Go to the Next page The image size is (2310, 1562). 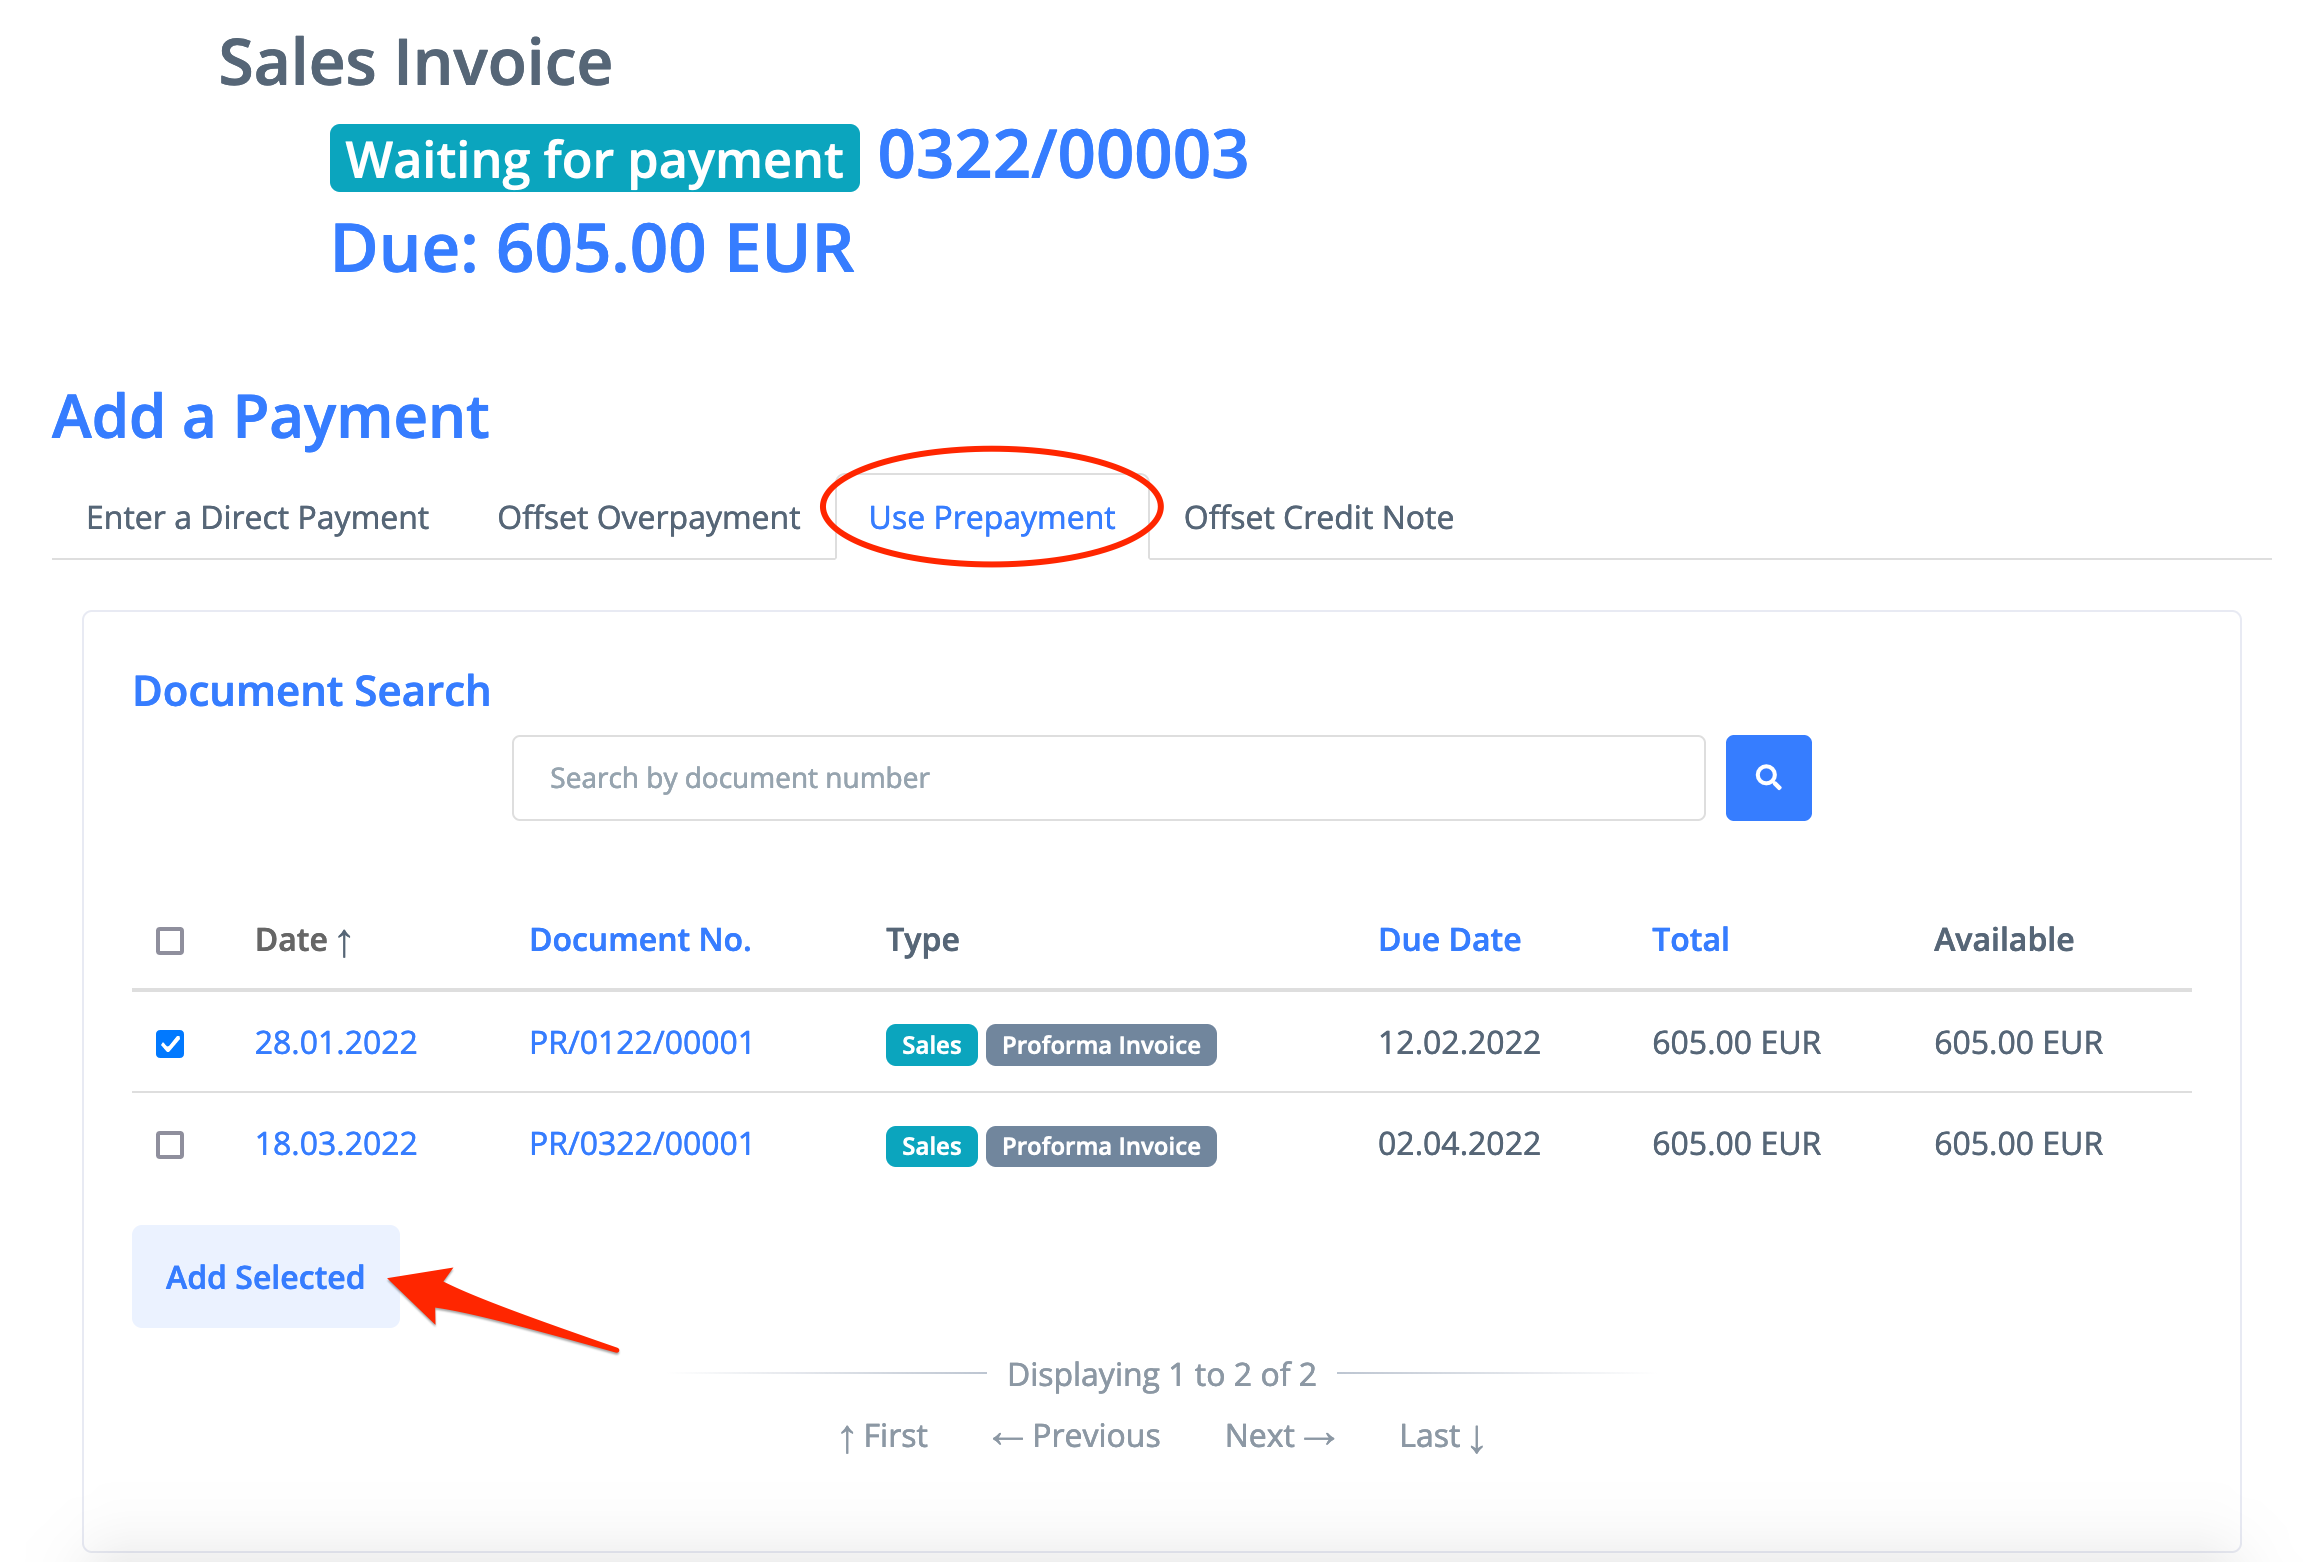(x=1279, y=1436)
